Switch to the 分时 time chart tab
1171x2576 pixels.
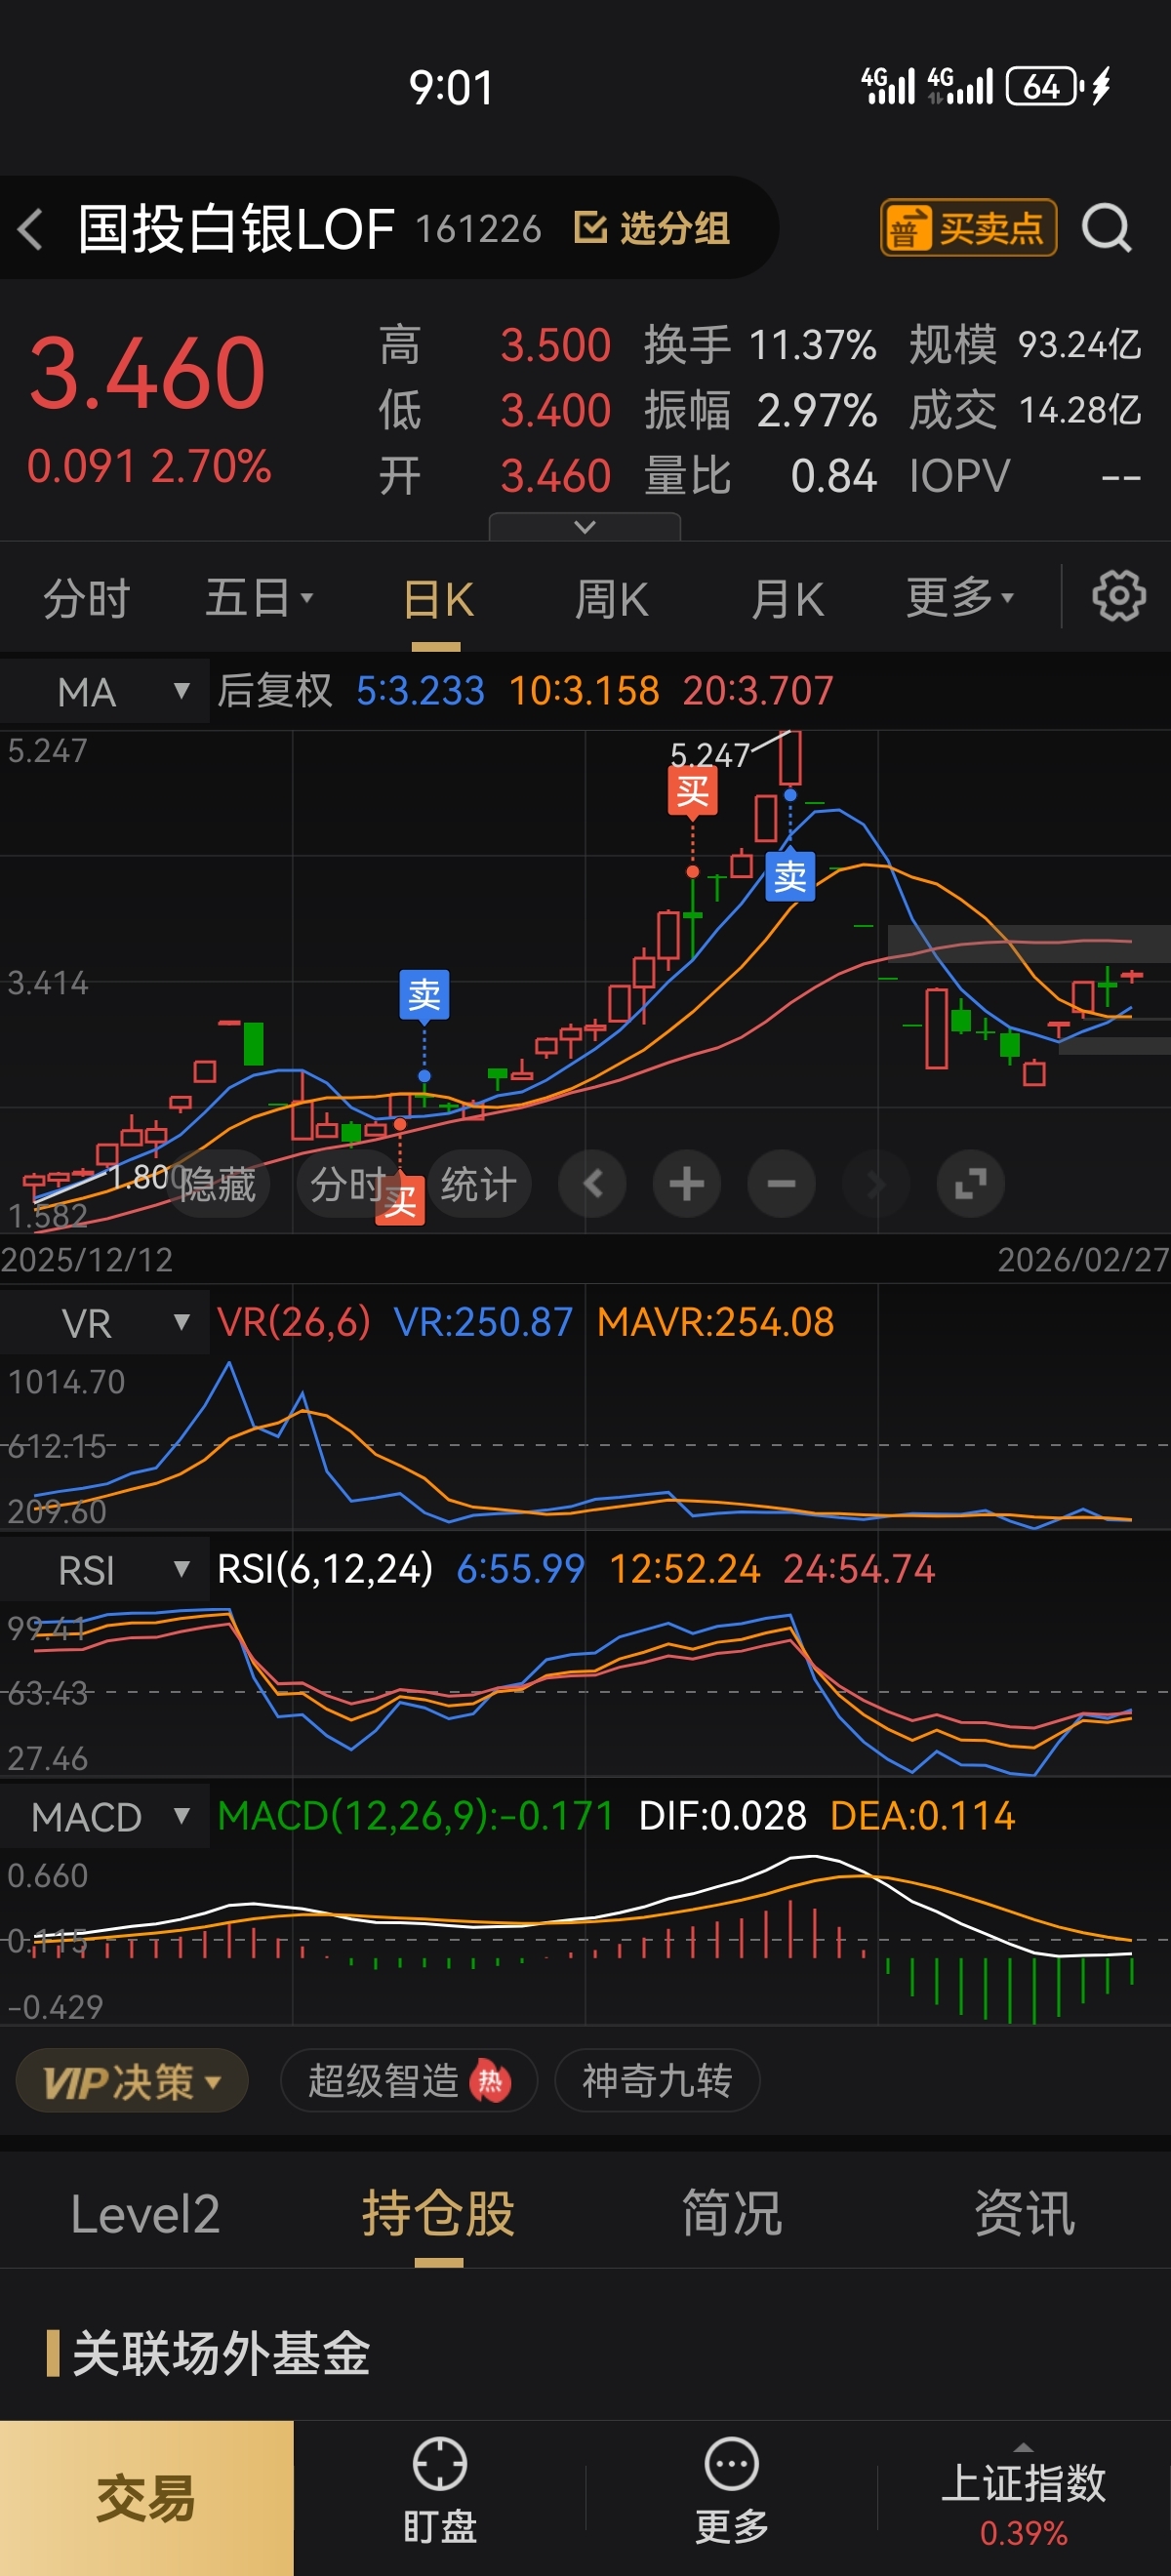pyautogui.click(x=87, y=598)
